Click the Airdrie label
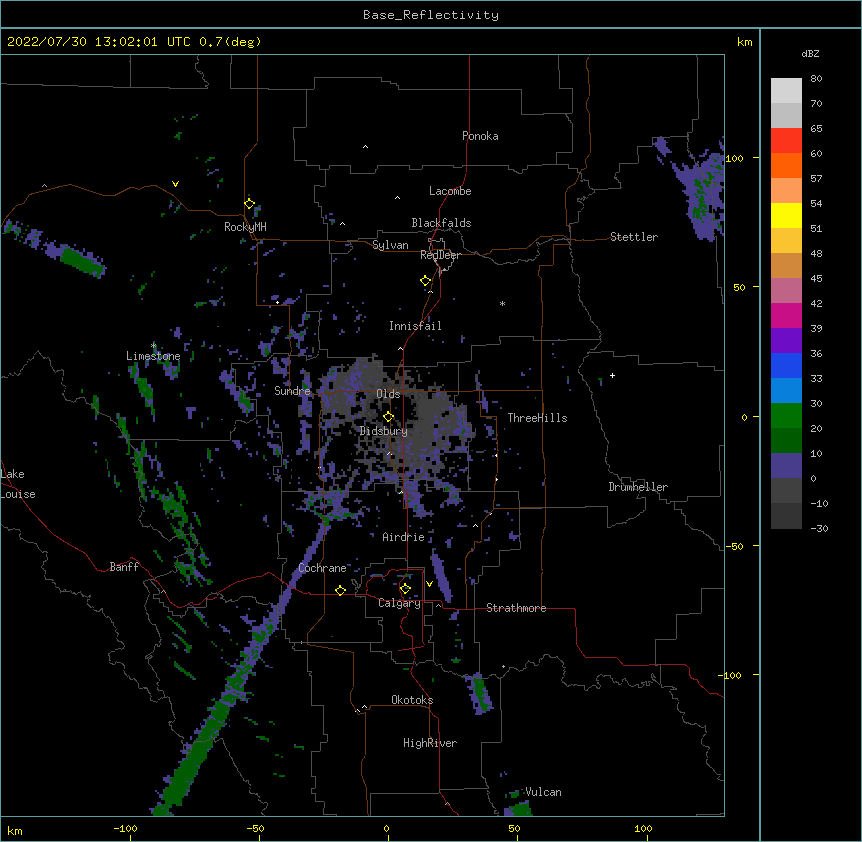The width and height of the screenshot is (862, 842). point(404,537)
